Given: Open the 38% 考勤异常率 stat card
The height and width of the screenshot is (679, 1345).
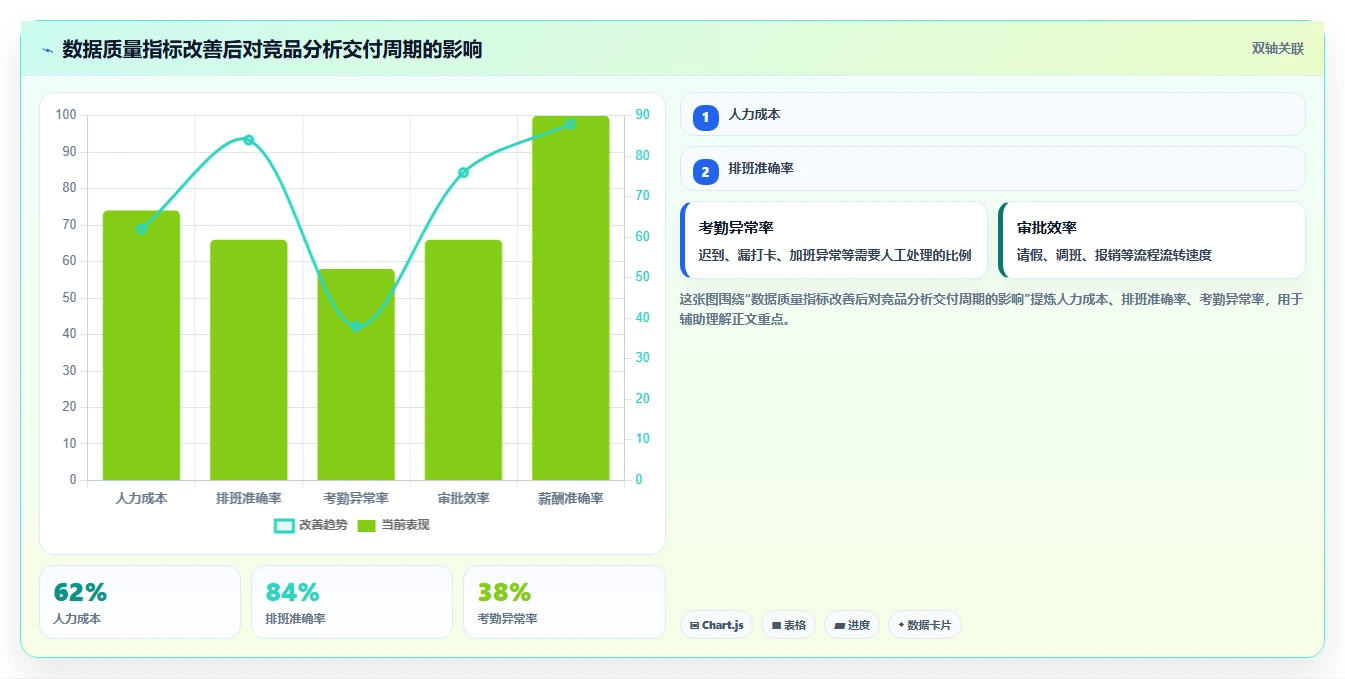Looking at the screenshot, I should pyautogui.click(x=564, y=602).
